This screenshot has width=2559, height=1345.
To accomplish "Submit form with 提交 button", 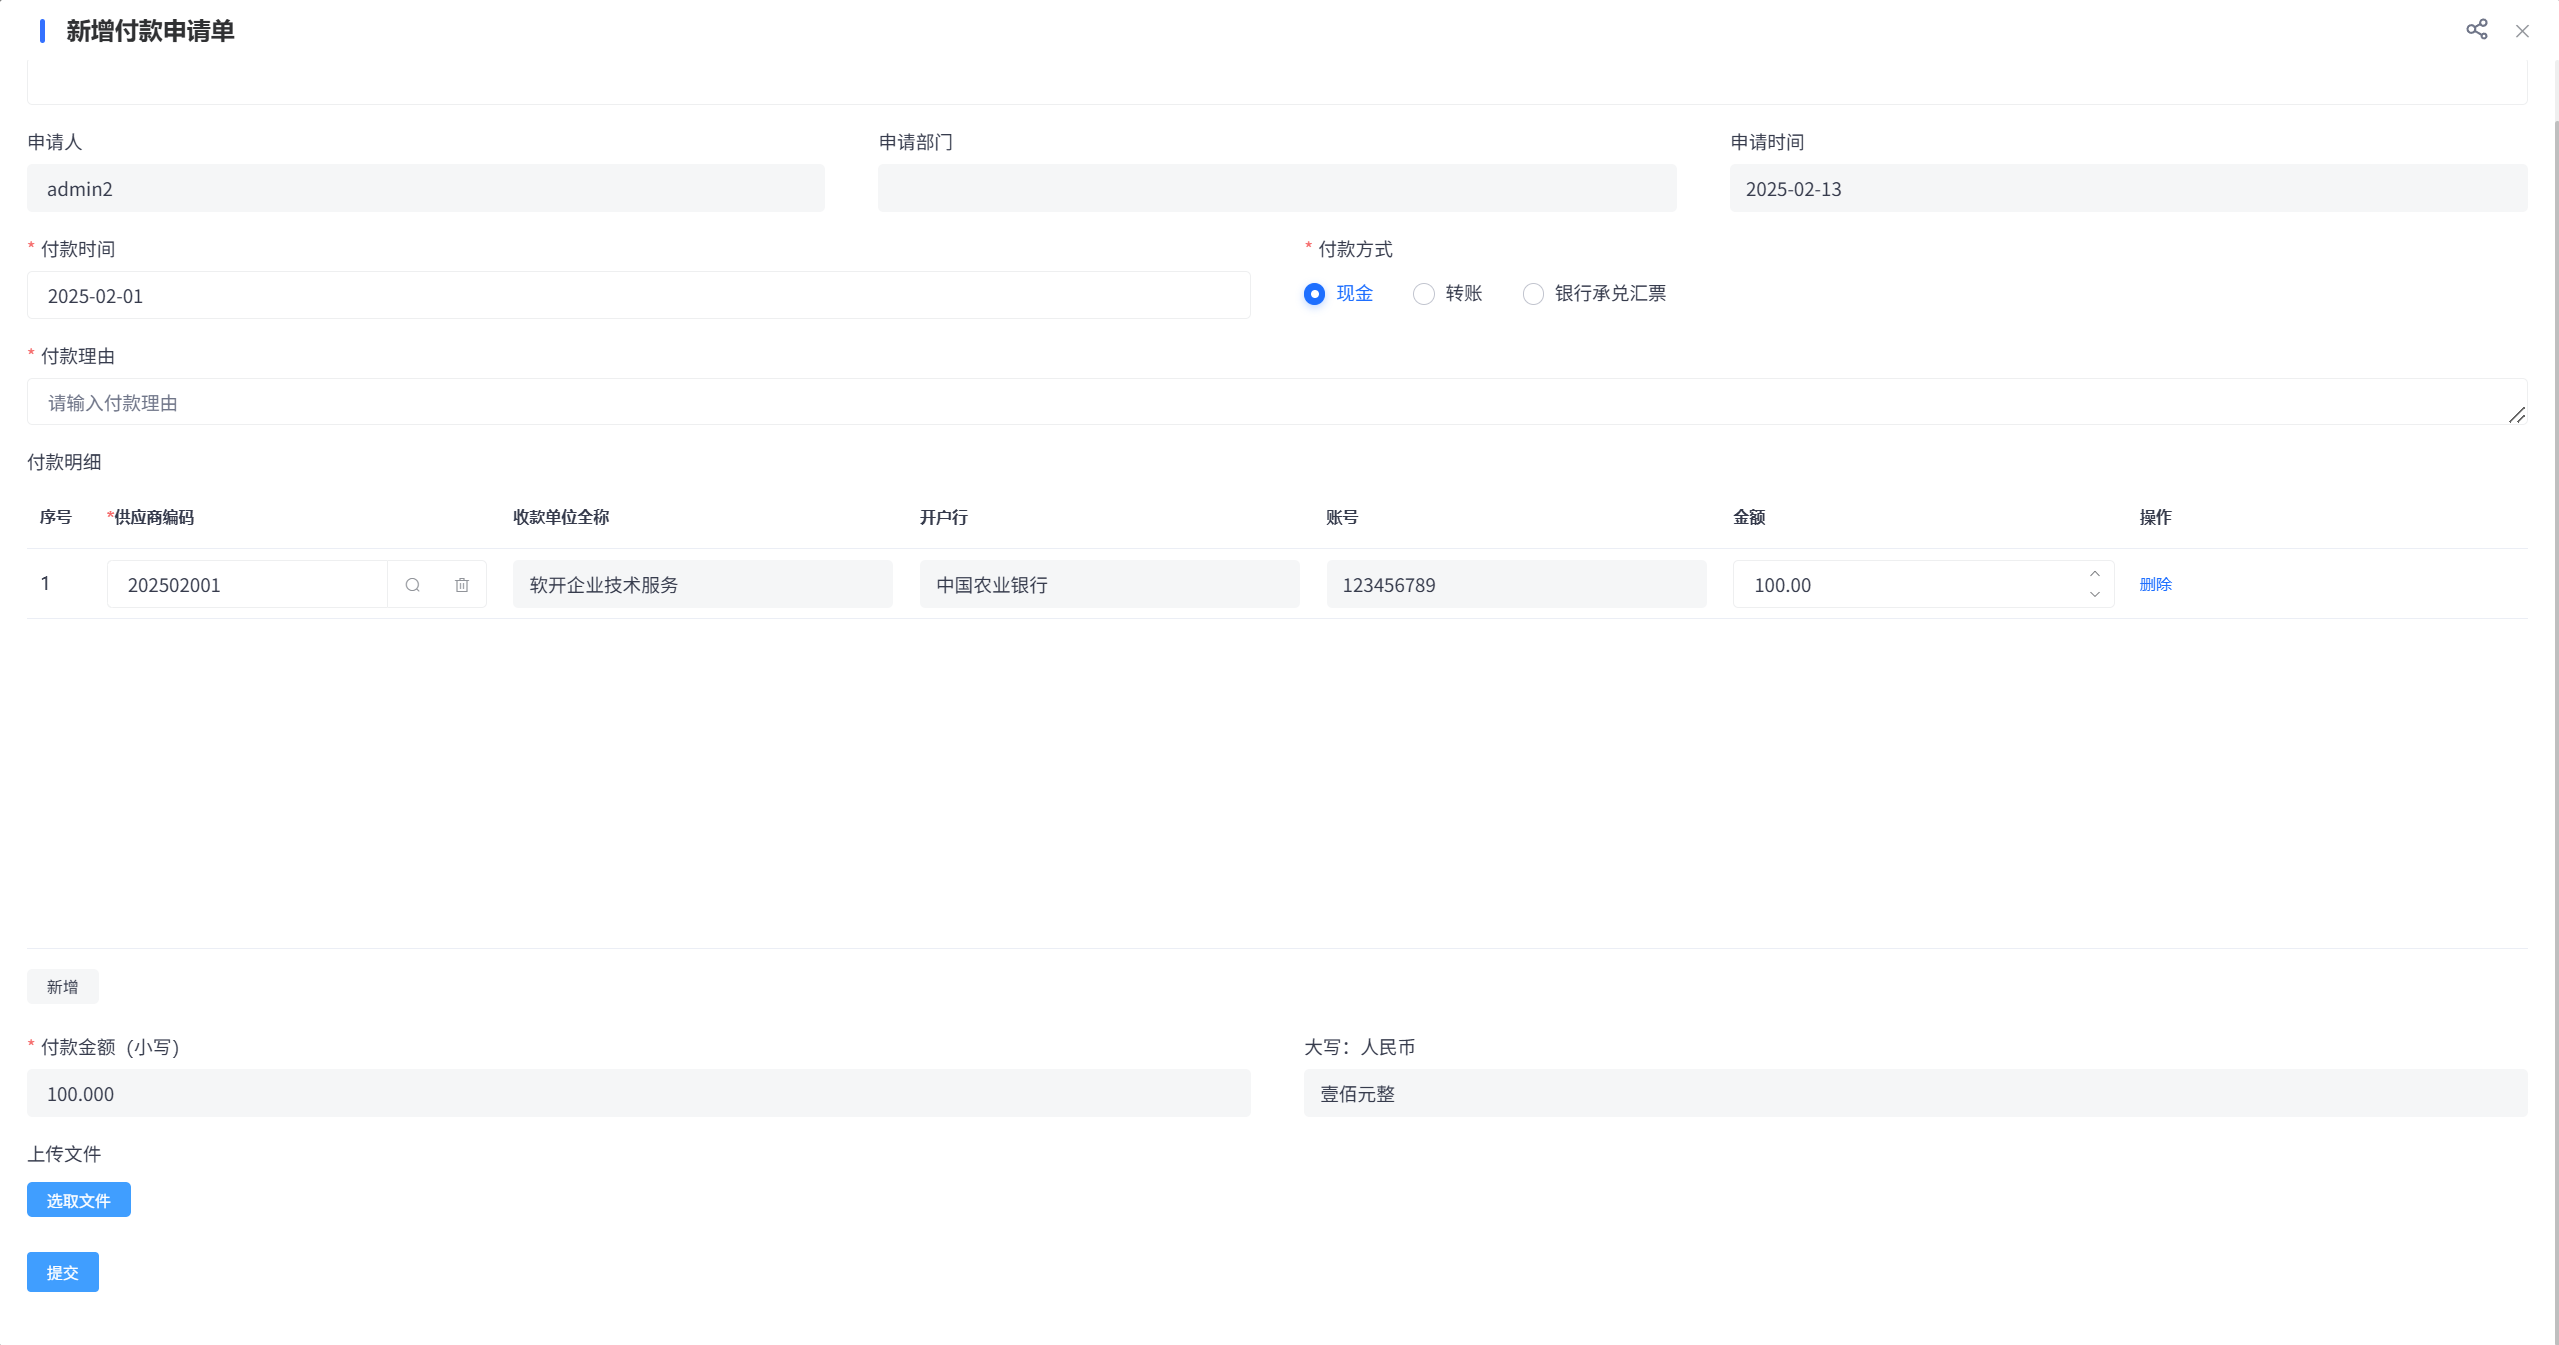I will click(x=62, y=1272).
